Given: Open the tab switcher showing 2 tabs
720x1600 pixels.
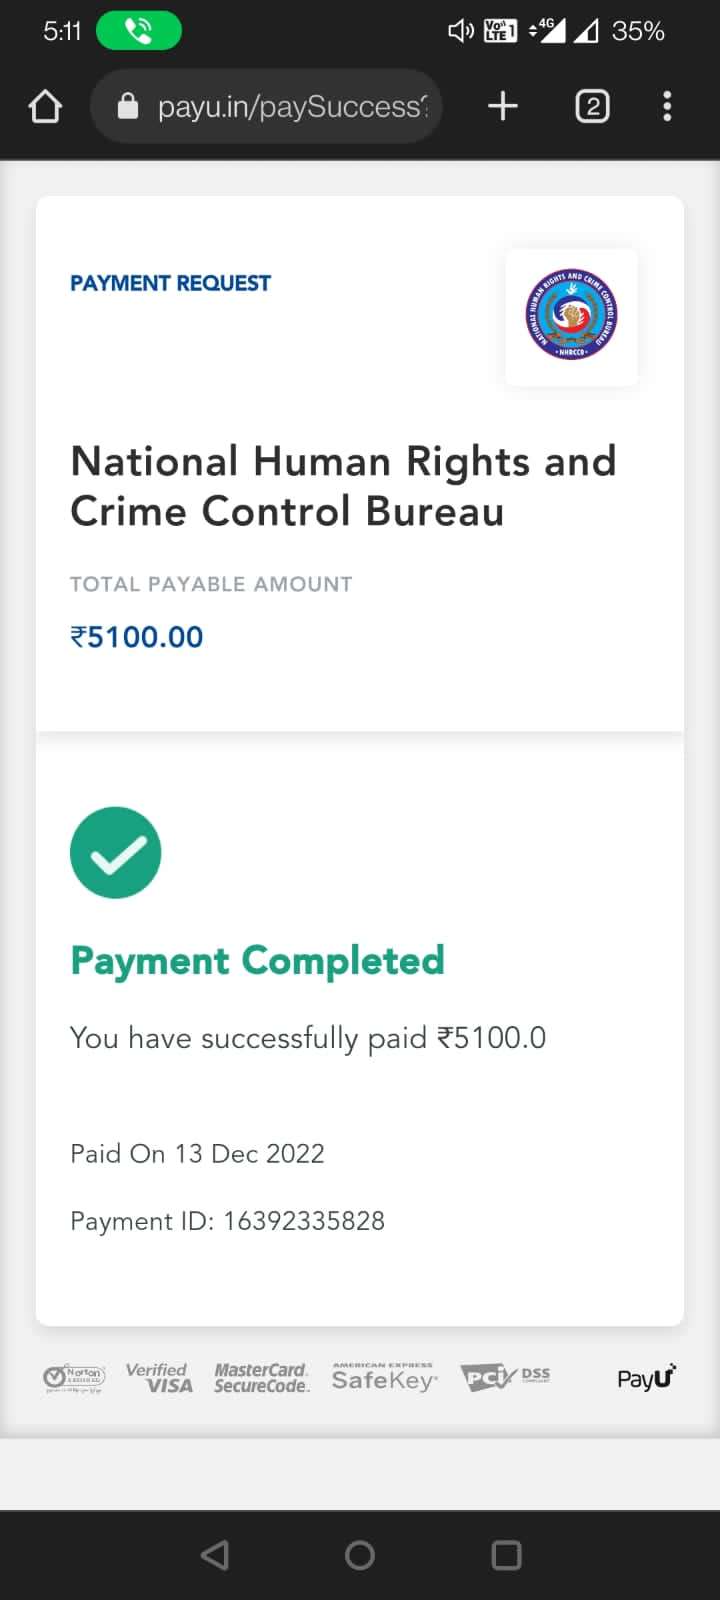Looking at the screenshot, I should pos(592,106).
